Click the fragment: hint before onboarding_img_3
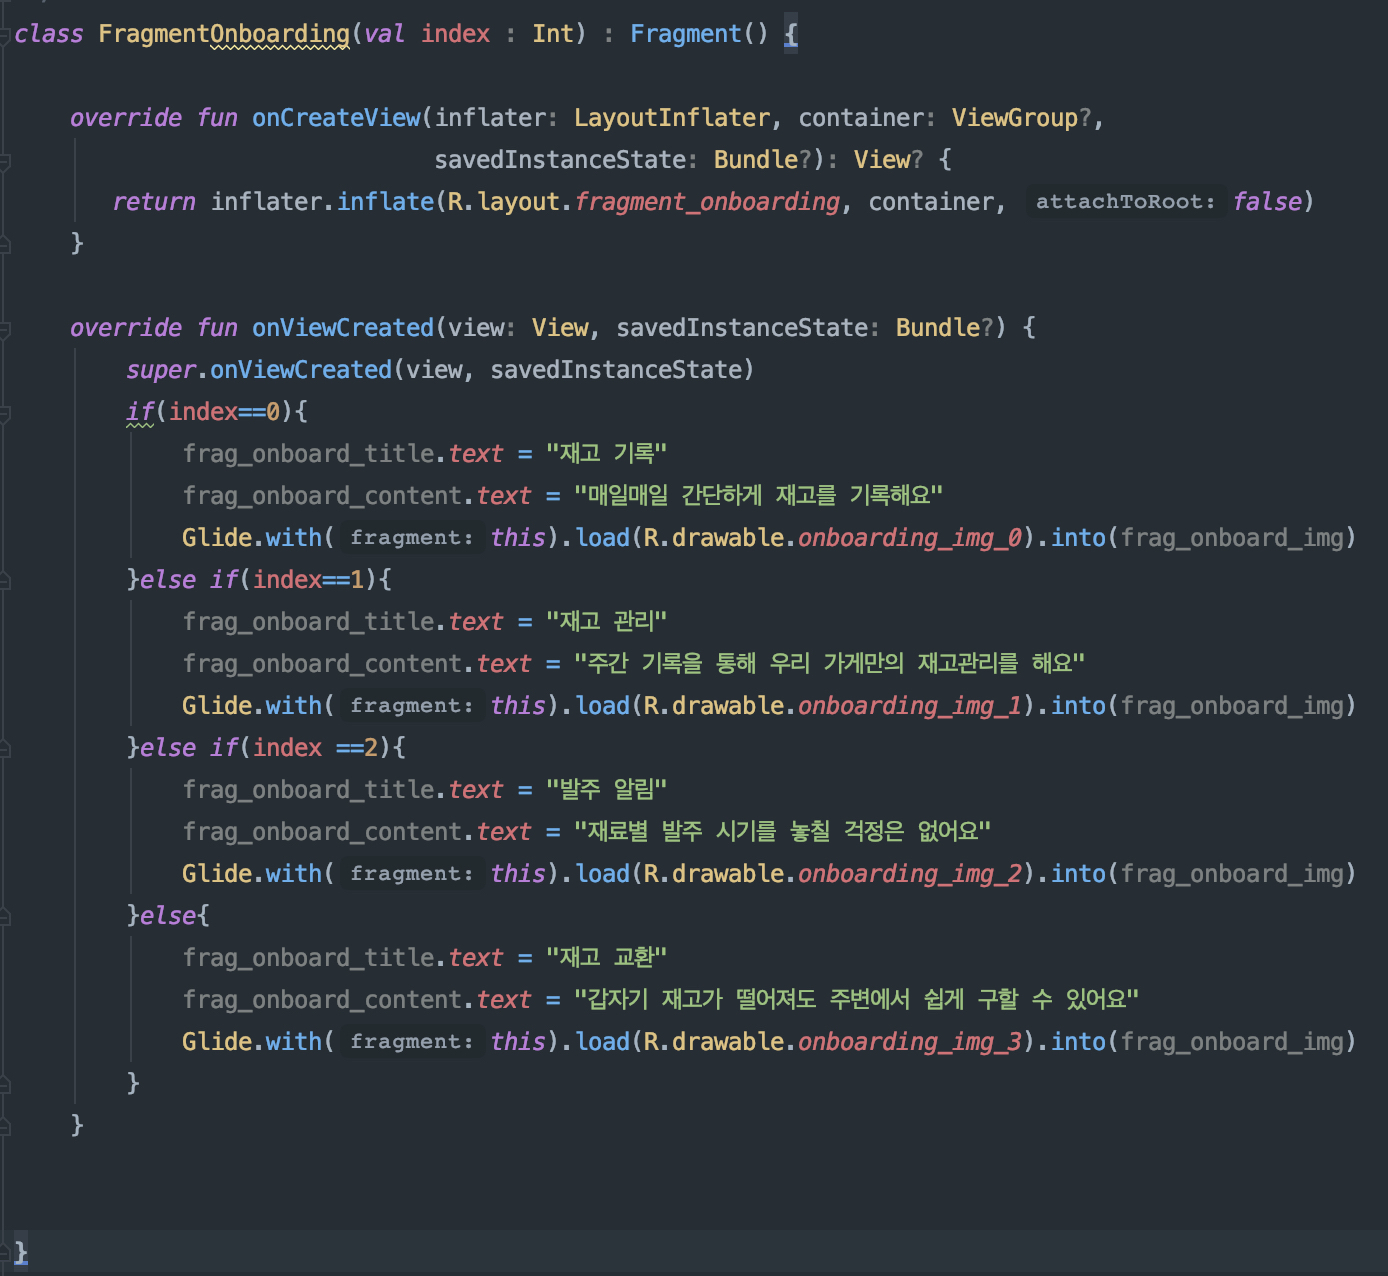Viewport: 1388px width, 1276px height. pos(411,1042)
